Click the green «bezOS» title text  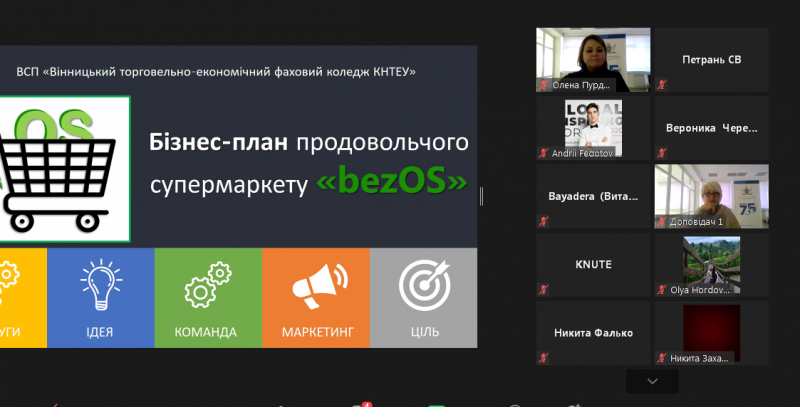coord(392,181)
